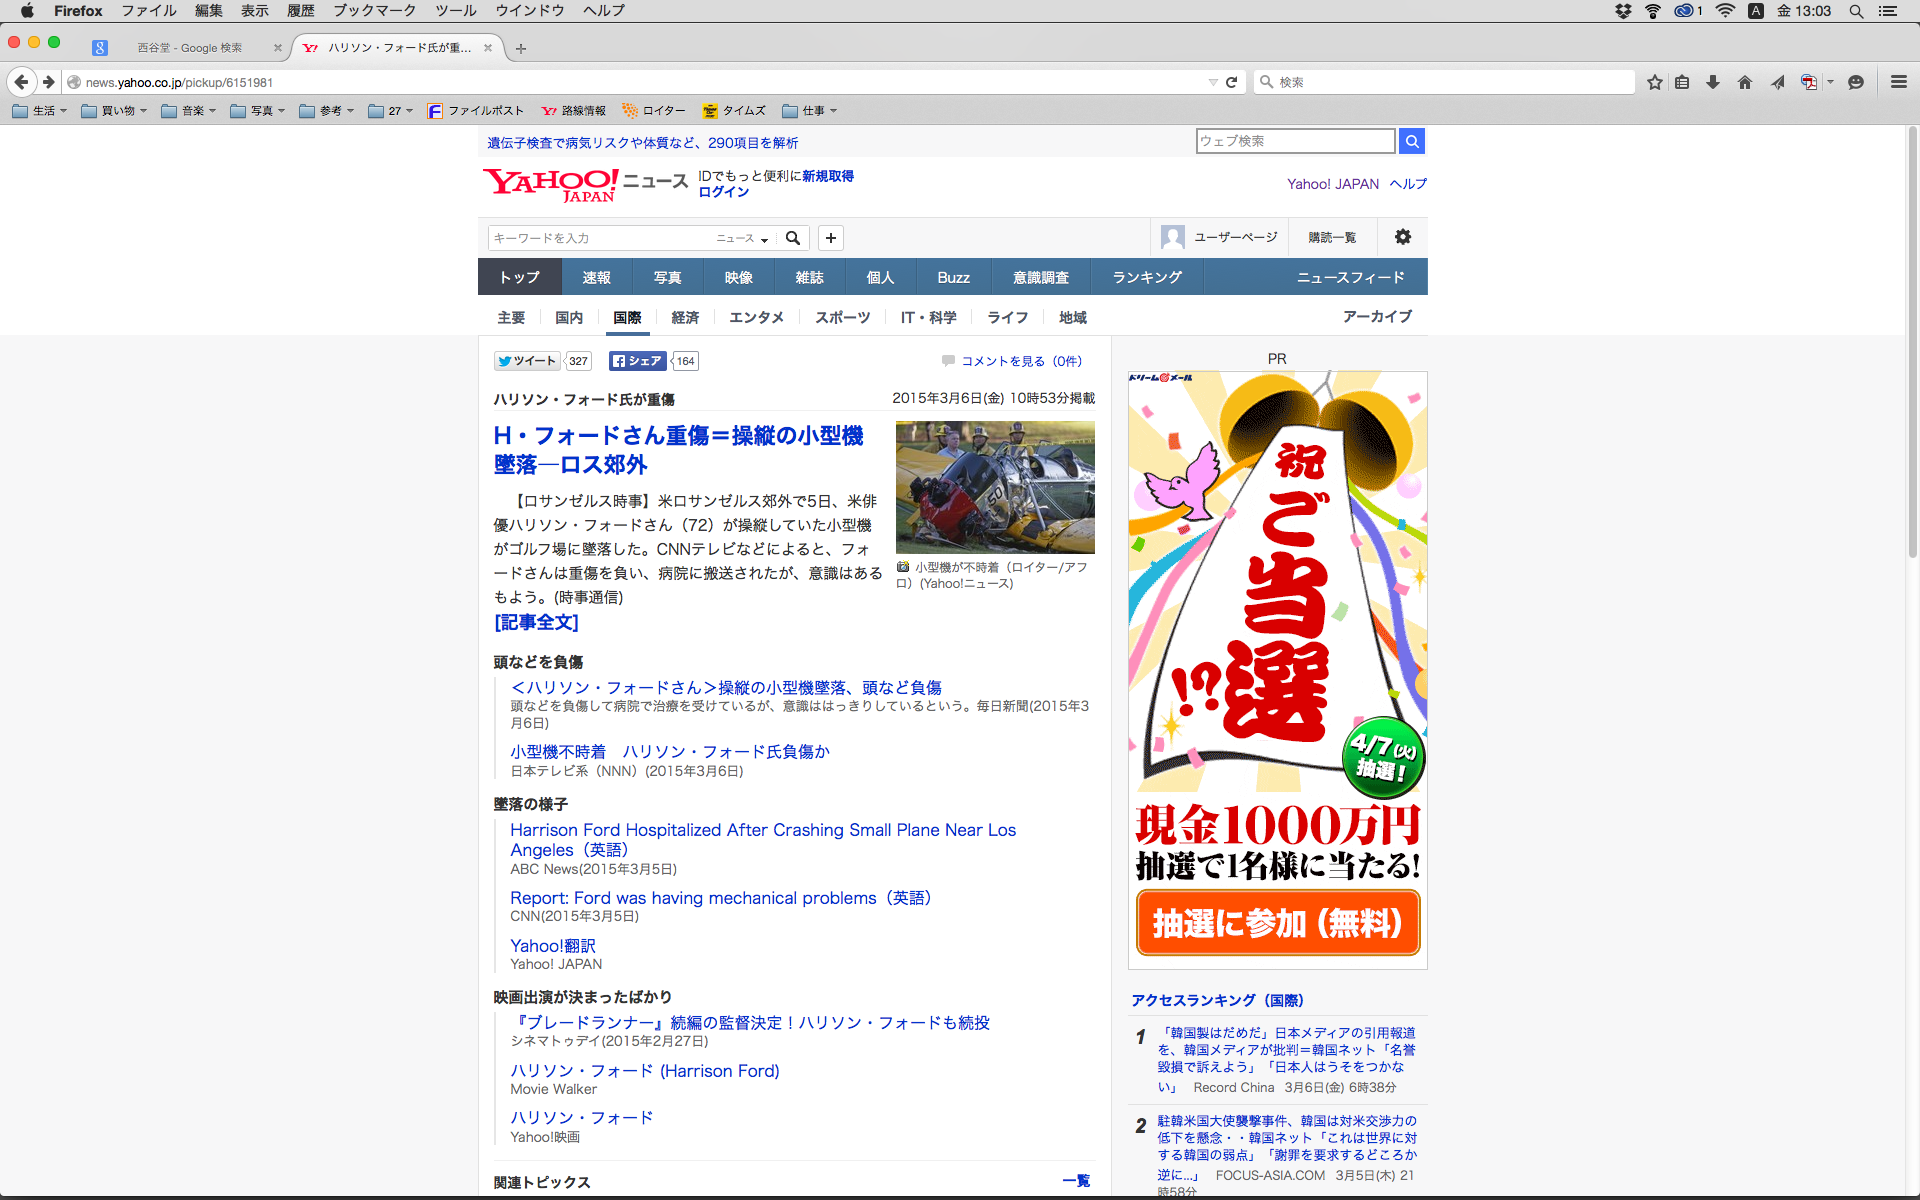Open the ブックマーク menu in menu bar
The width and height of the screenshot is (1920, 1200).
(x=374, y=11)
